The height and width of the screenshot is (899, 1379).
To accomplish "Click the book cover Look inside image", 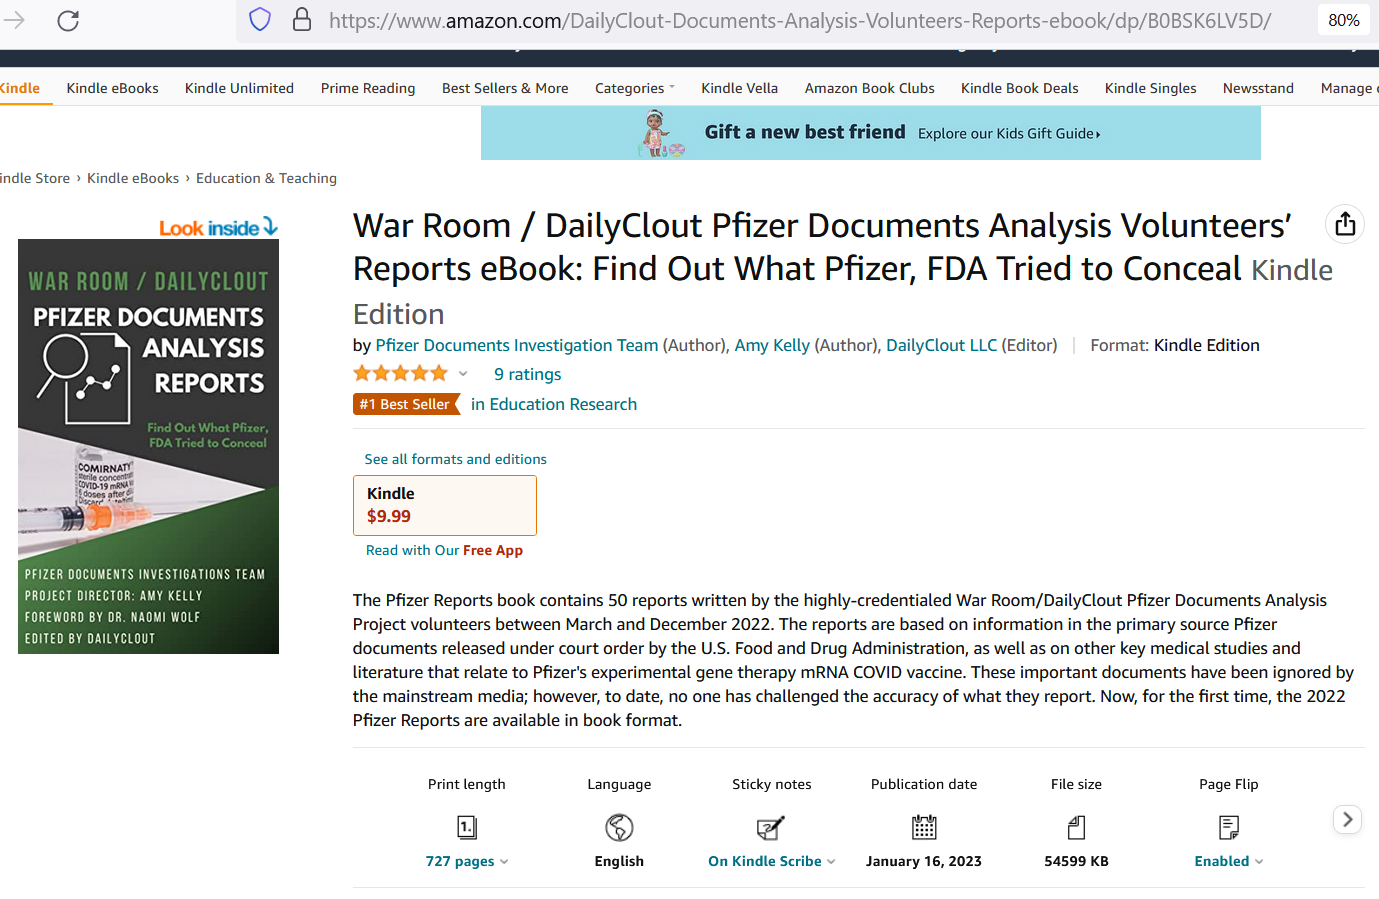I will click(148, 445).
